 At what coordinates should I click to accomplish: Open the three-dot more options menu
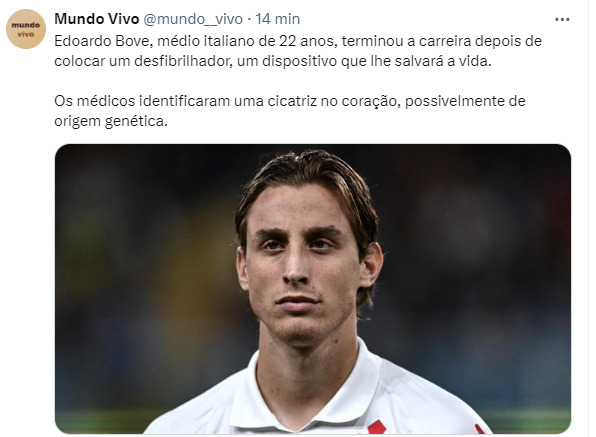[x=562, y=19]
